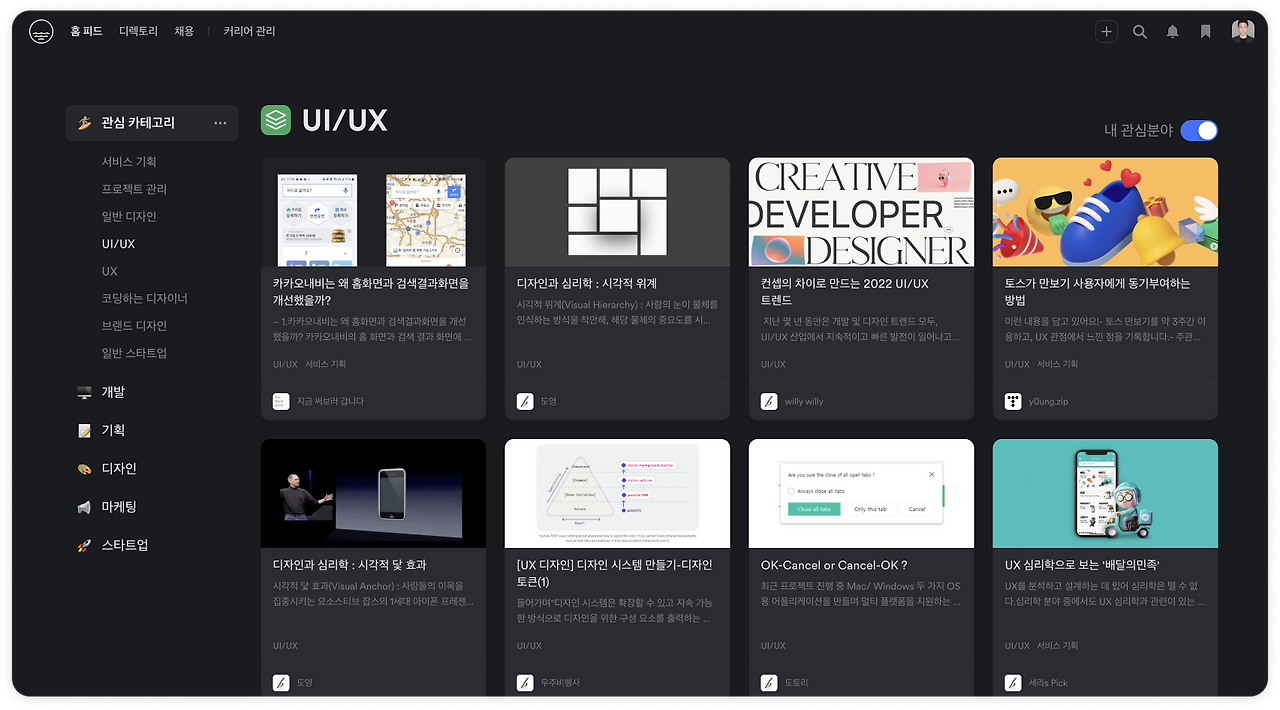The height and width of the screenshot is (710, 1280).
Task: Collapse the 관심 카테고리 section
Action: point(138,123)
